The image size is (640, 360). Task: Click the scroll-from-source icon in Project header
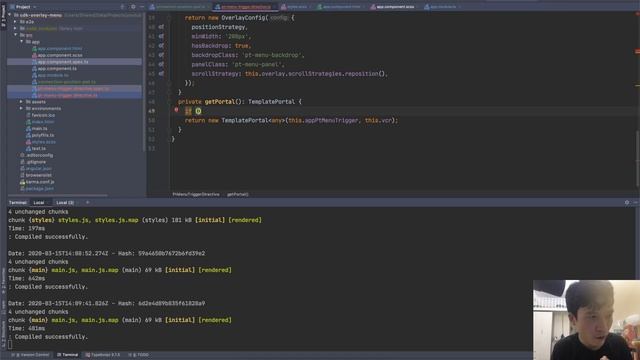point(122,7)
